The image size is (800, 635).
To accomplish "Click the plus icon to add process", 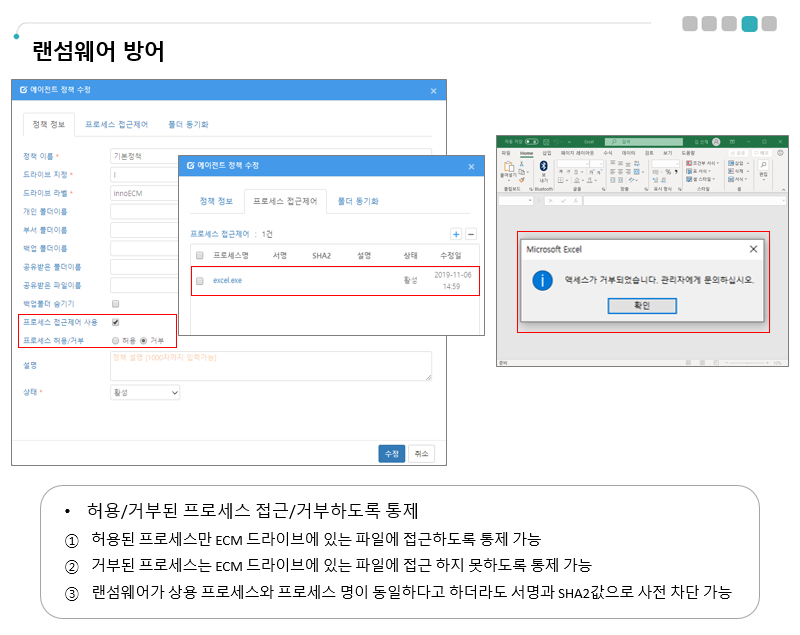I will point(456,234).
